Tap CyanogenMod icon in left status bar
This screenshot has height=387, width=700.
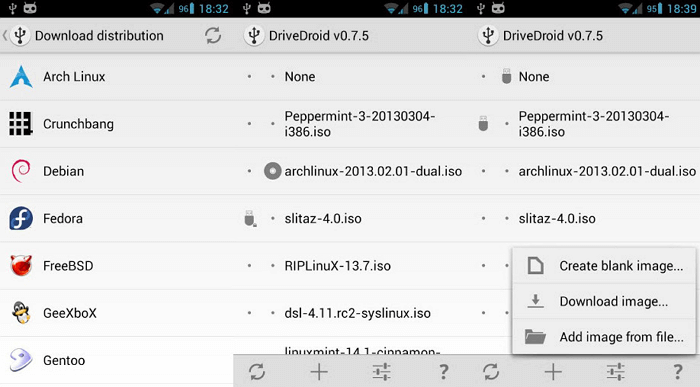[x=30, y=8]
